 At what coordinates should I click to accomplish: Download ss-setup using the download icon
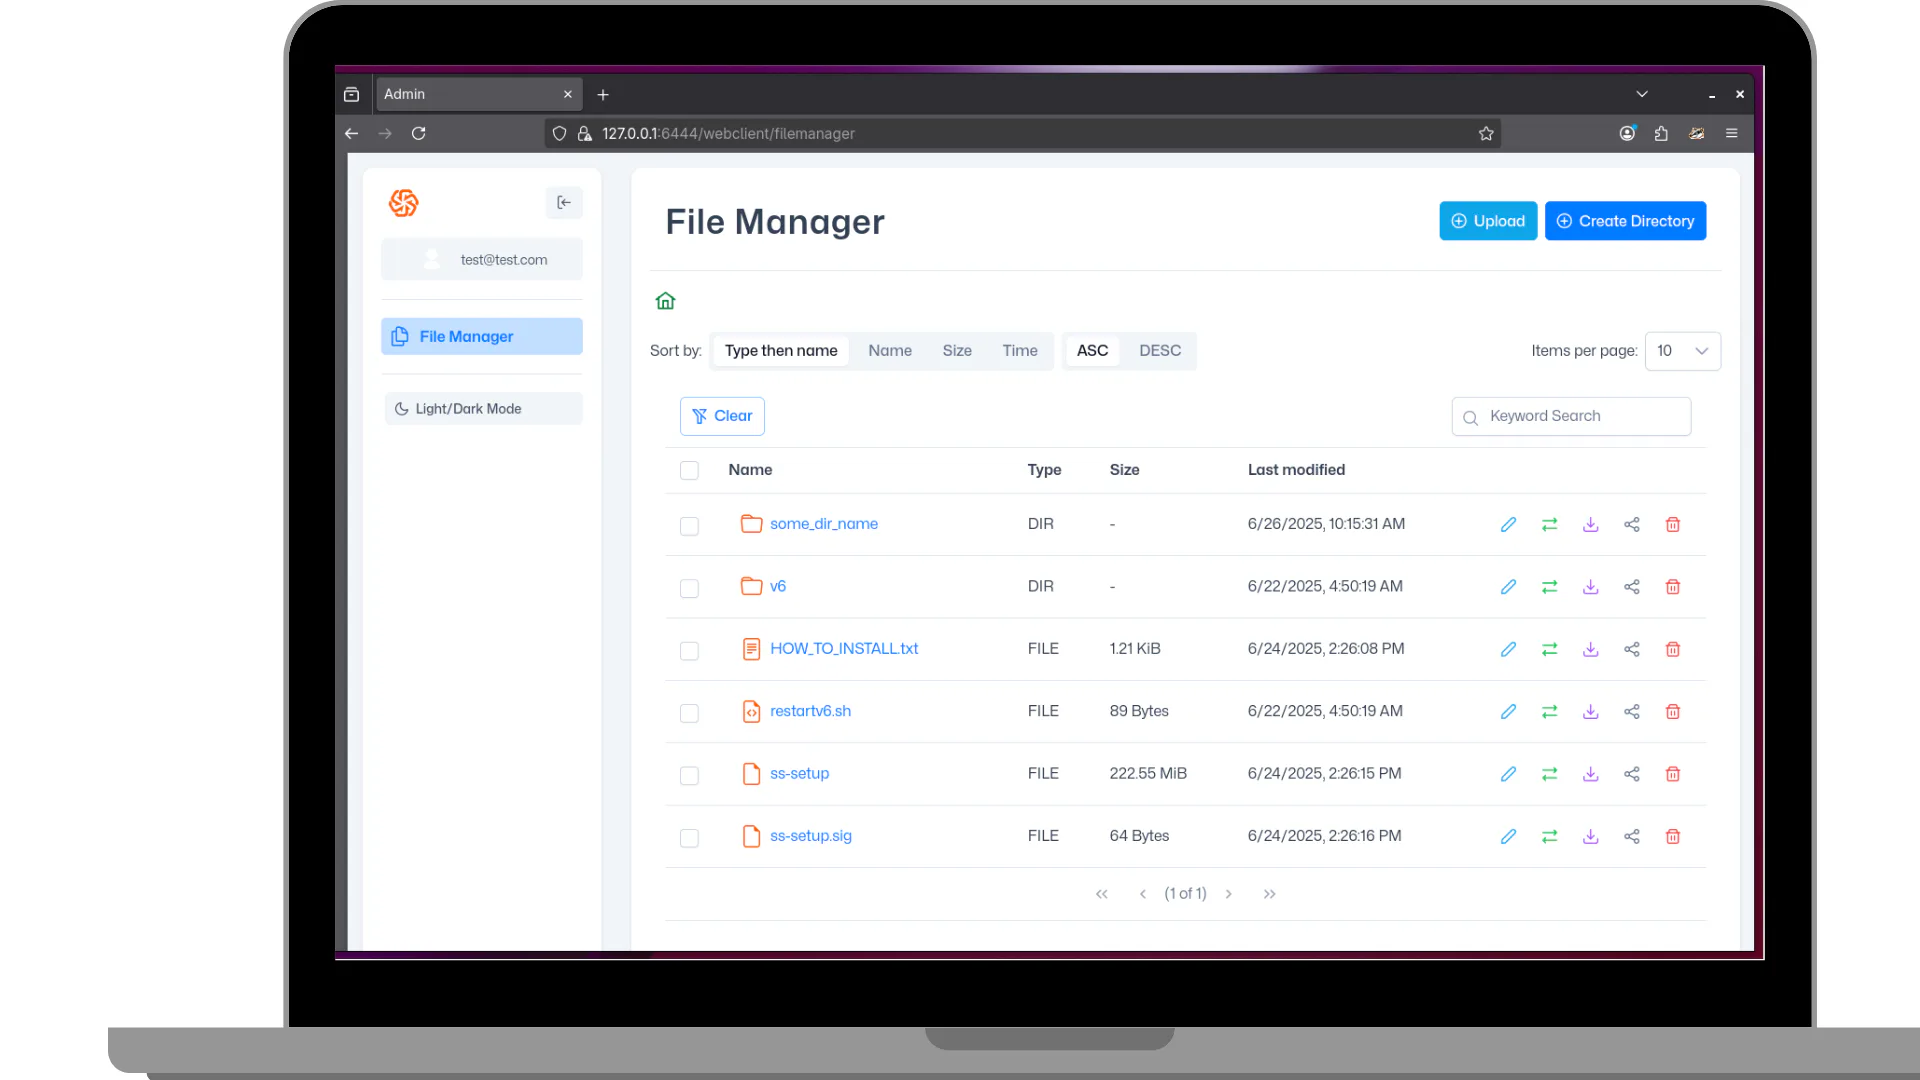tap(1590, 774)
